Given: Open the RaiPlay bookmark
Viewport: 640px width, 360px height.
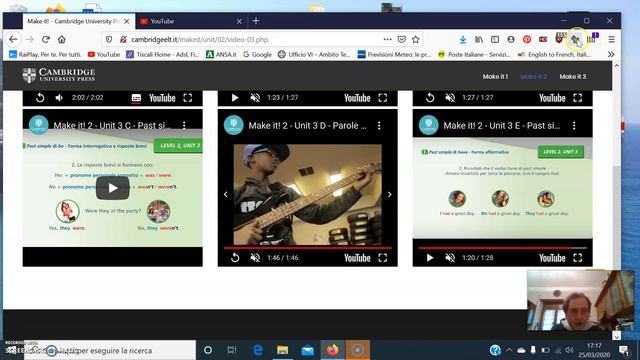Looking at the screenshot, I should (45, 54).
